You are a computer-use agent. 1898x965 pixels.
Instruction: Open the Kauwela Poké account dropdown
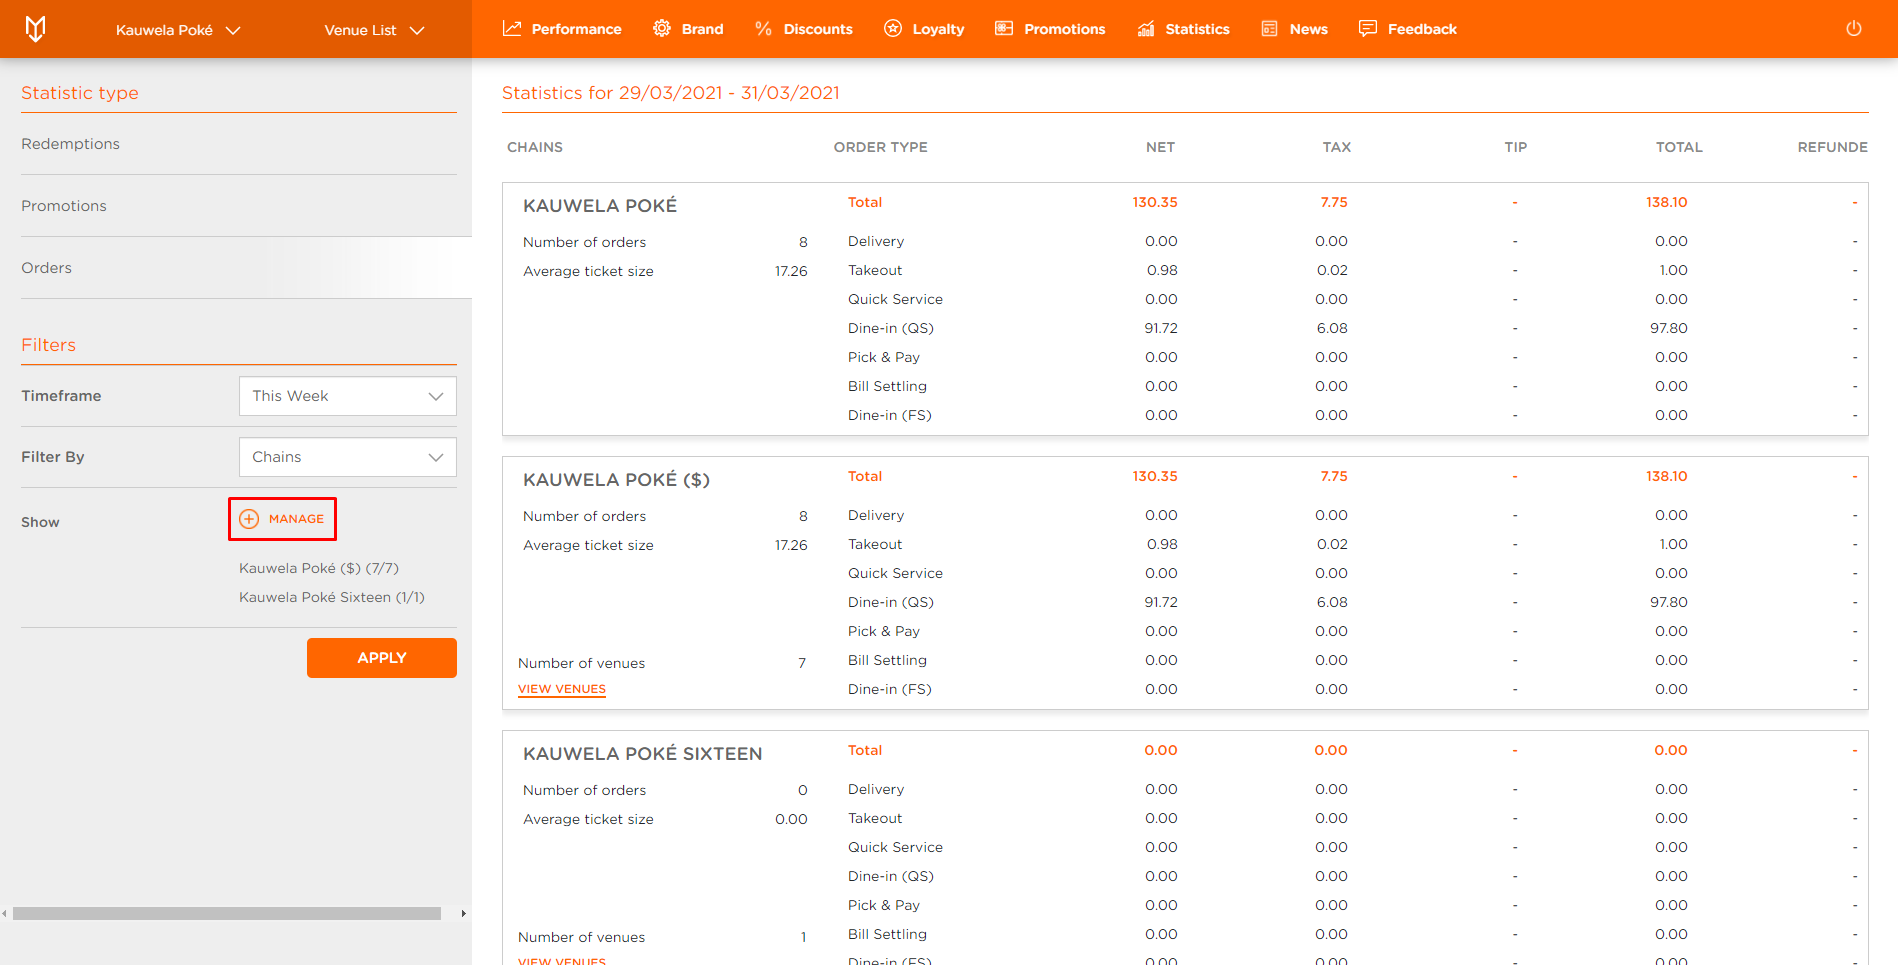(178, 30)
